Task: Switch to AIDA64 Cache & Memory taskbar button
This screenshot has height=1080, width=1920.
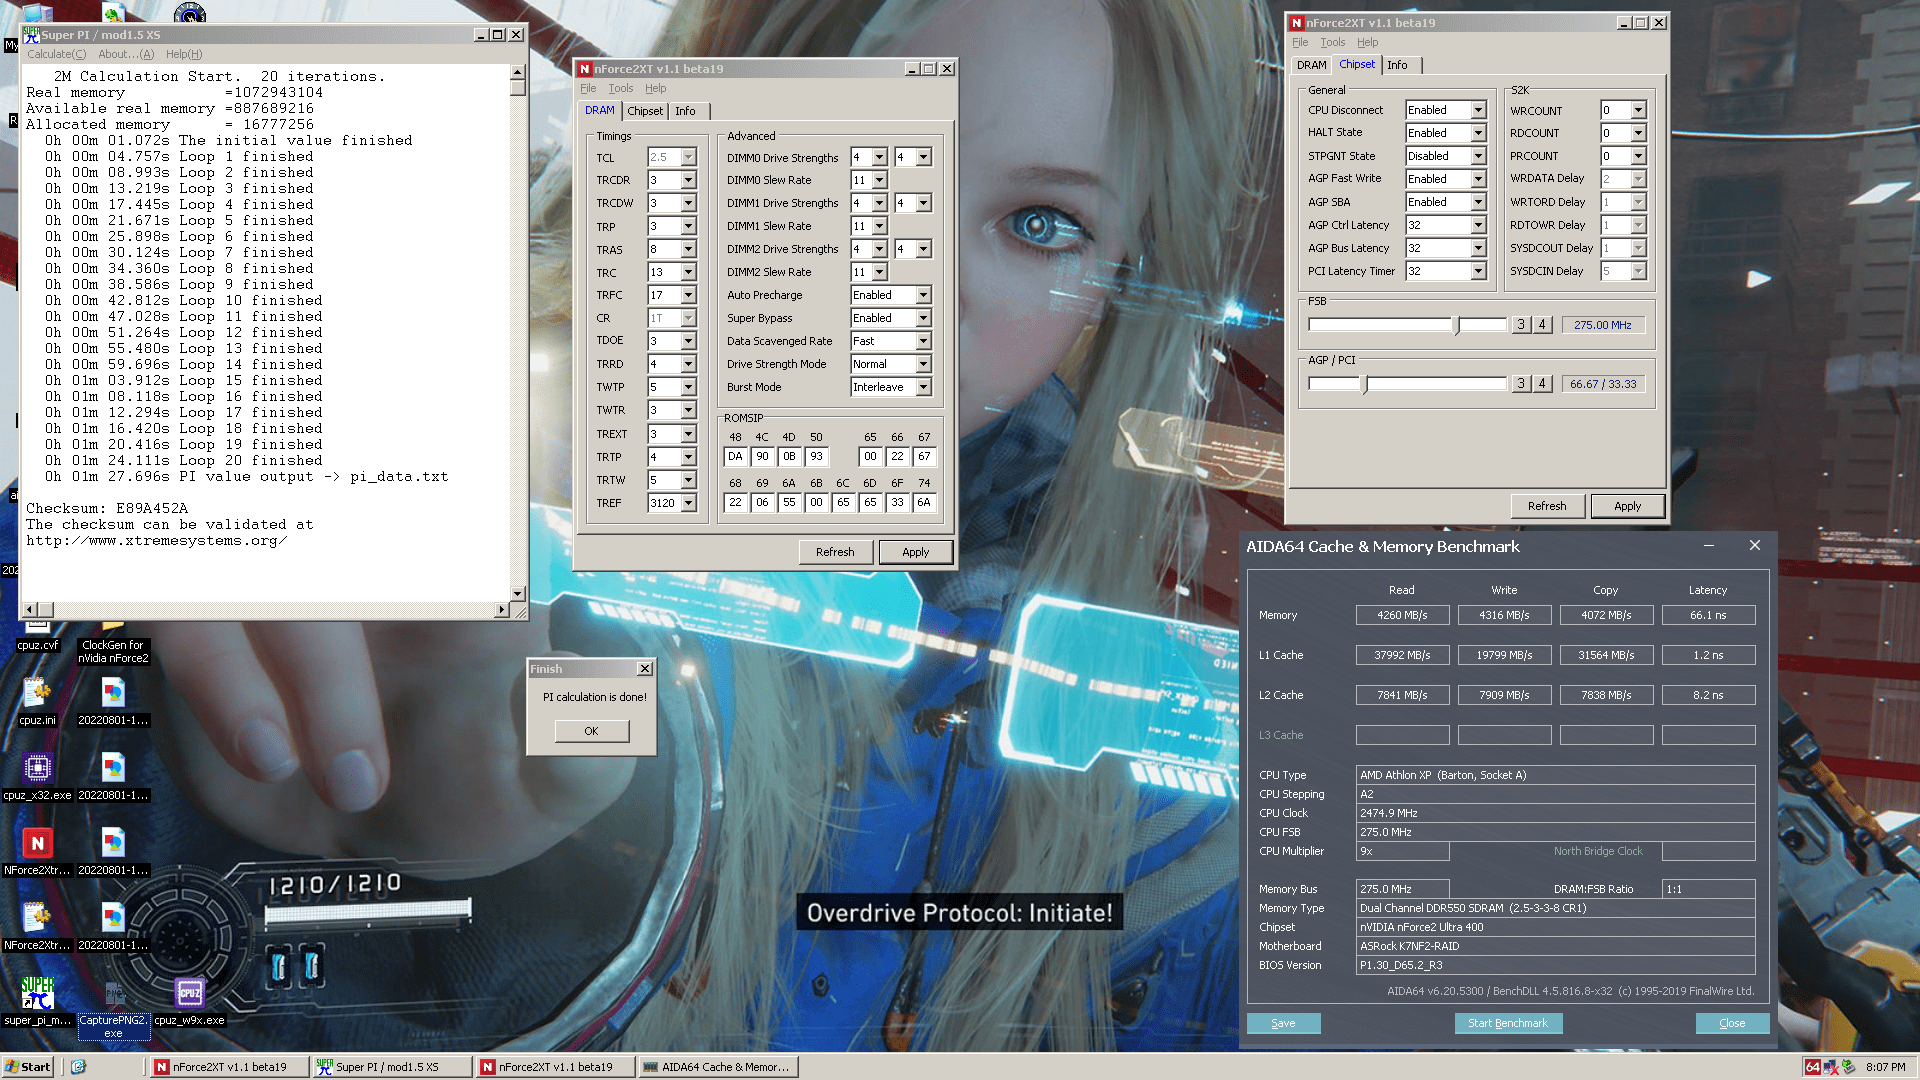Action: tap(717, 1067)
